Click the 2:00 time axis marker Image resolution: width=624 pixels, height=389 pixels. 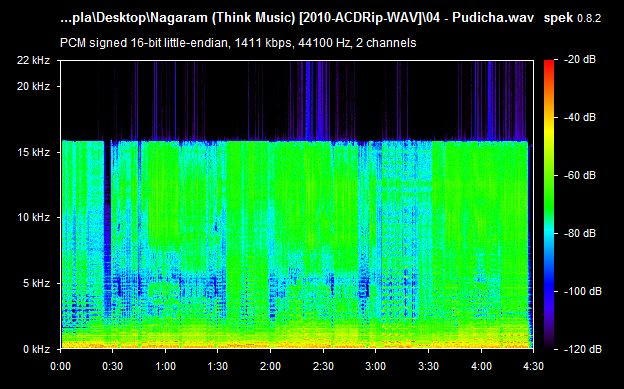click(x=271, y=366)
